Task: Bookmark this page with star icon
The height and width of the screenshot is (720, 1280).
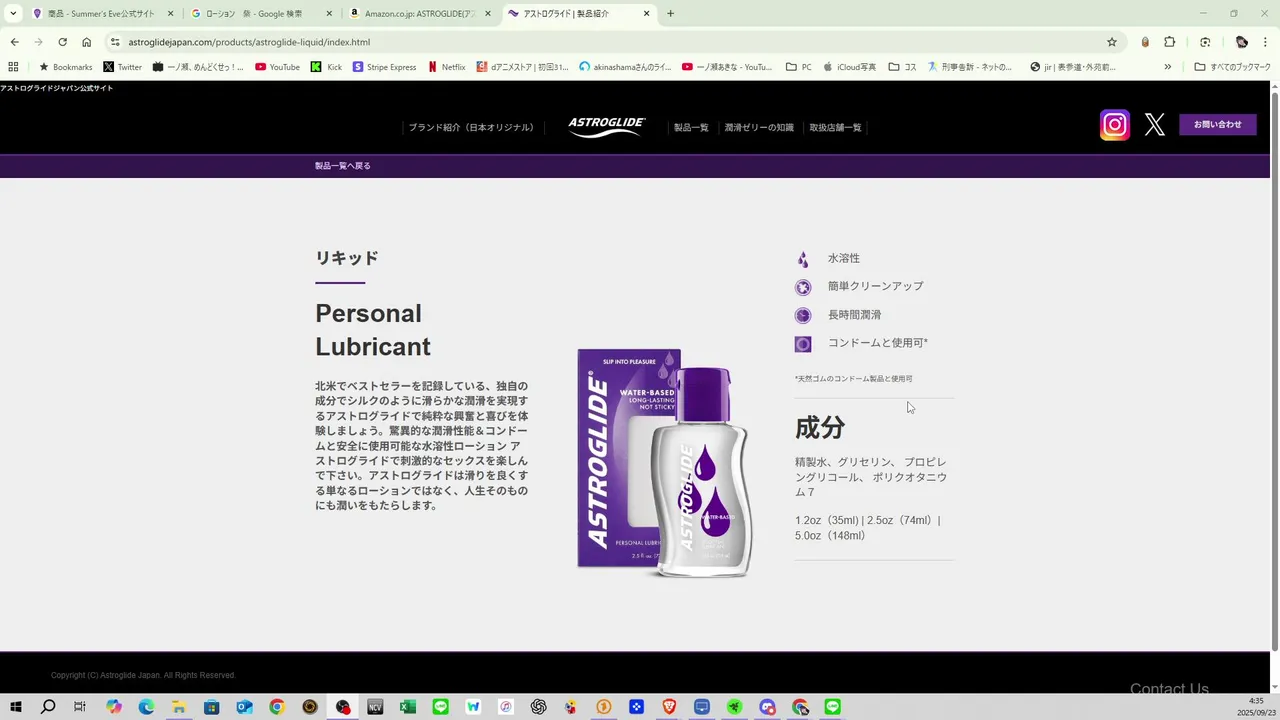Action: (x=1112, y=42)
